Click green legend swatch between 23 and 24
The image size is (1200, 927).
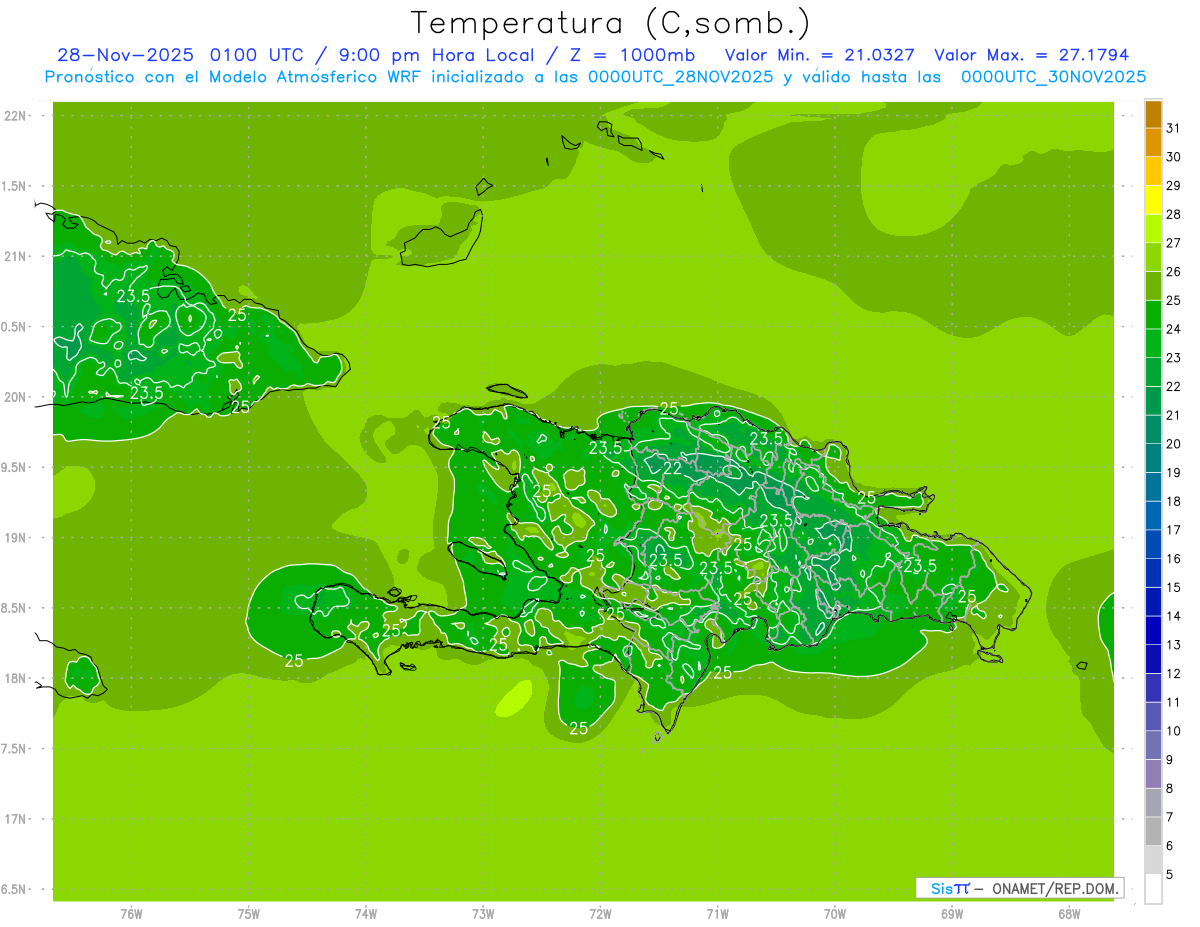coord(1153,343)
